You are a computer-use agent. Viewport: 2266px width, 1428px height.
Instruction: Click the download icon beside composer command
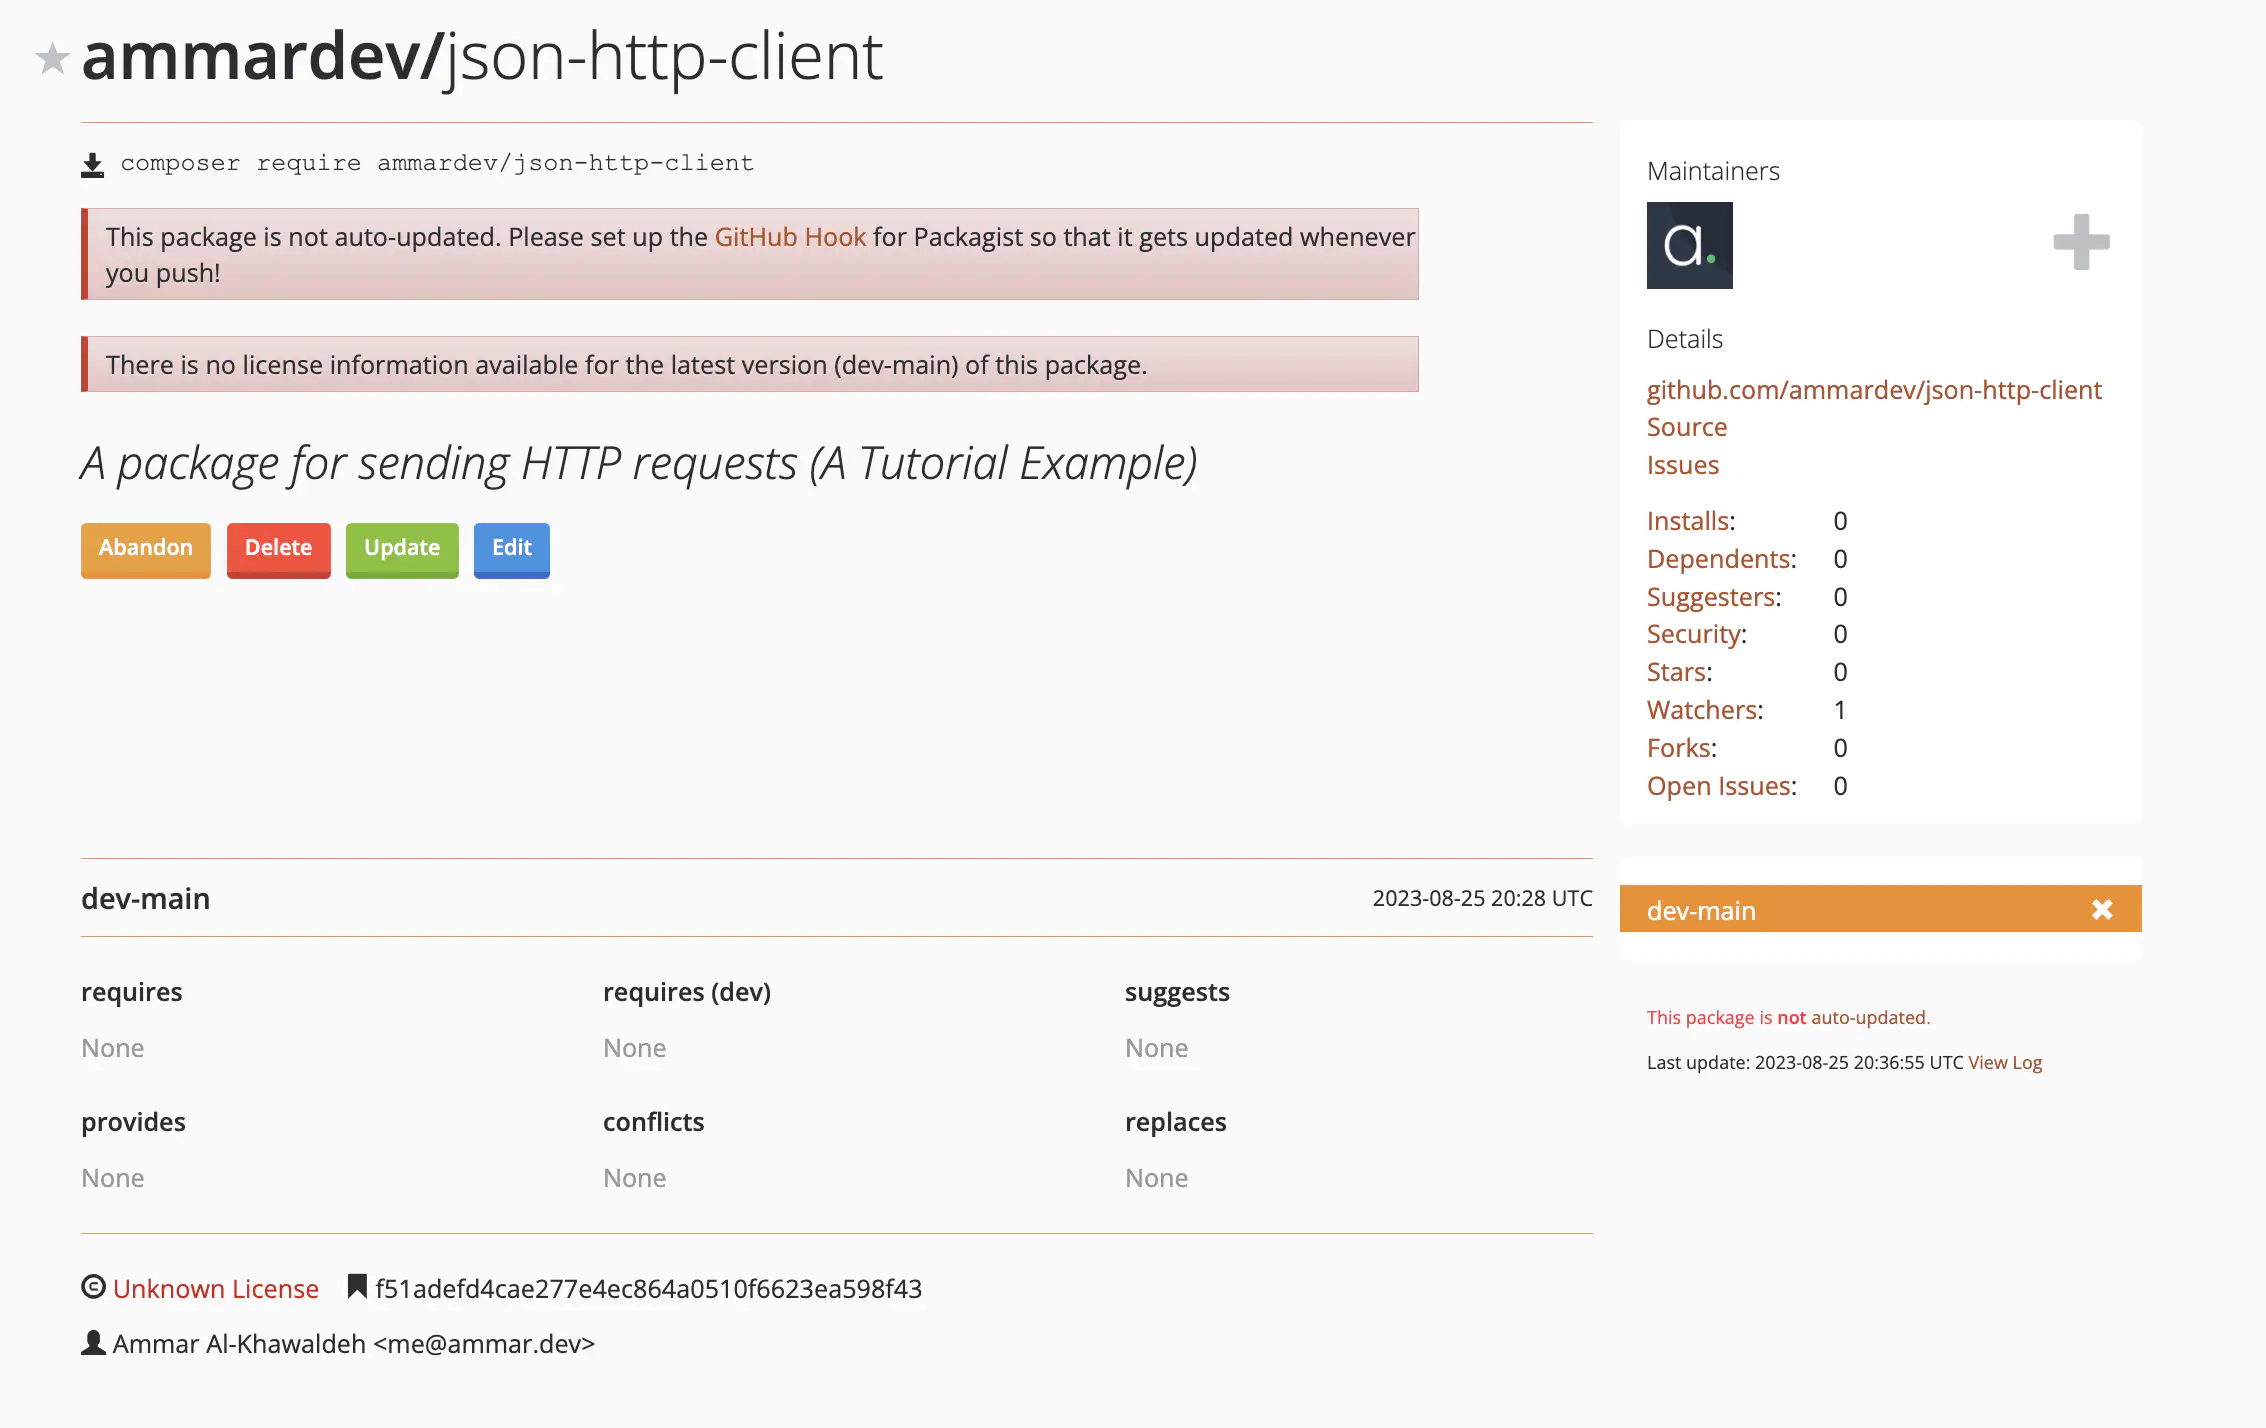[x=92, y=165]
